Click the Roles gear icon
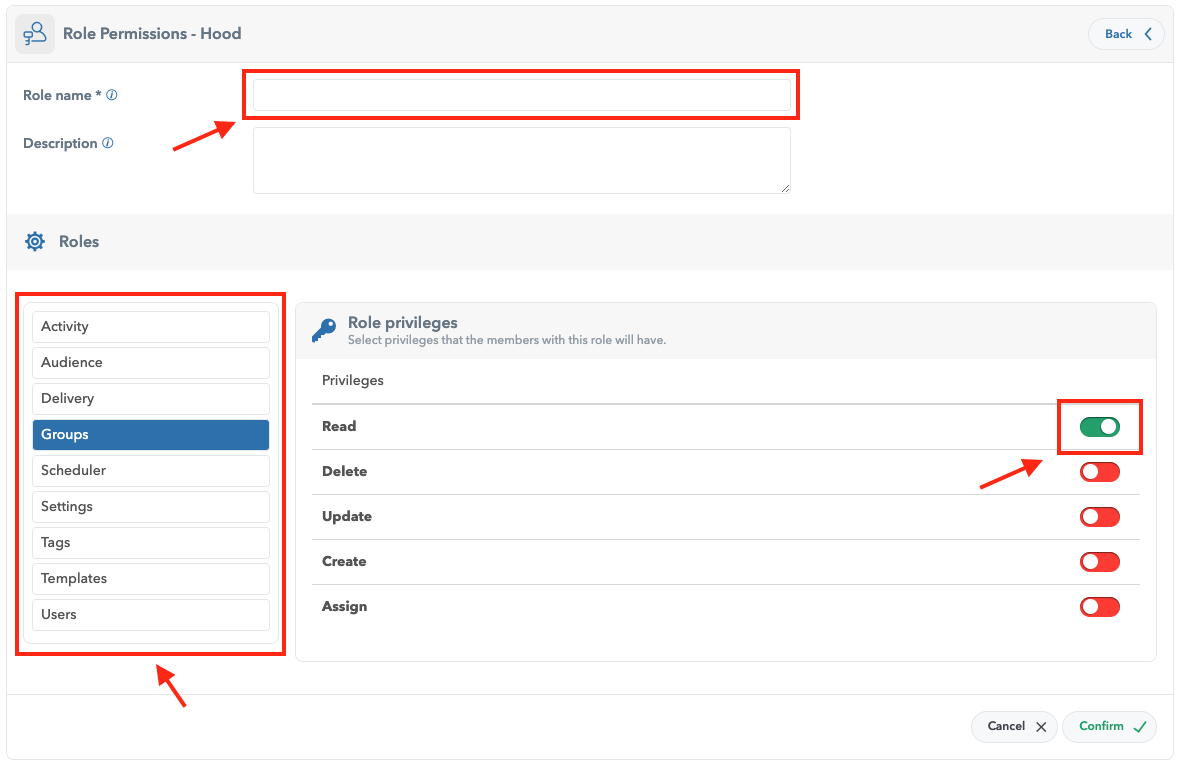This screenshot has width=1179, height=765. 35,241
